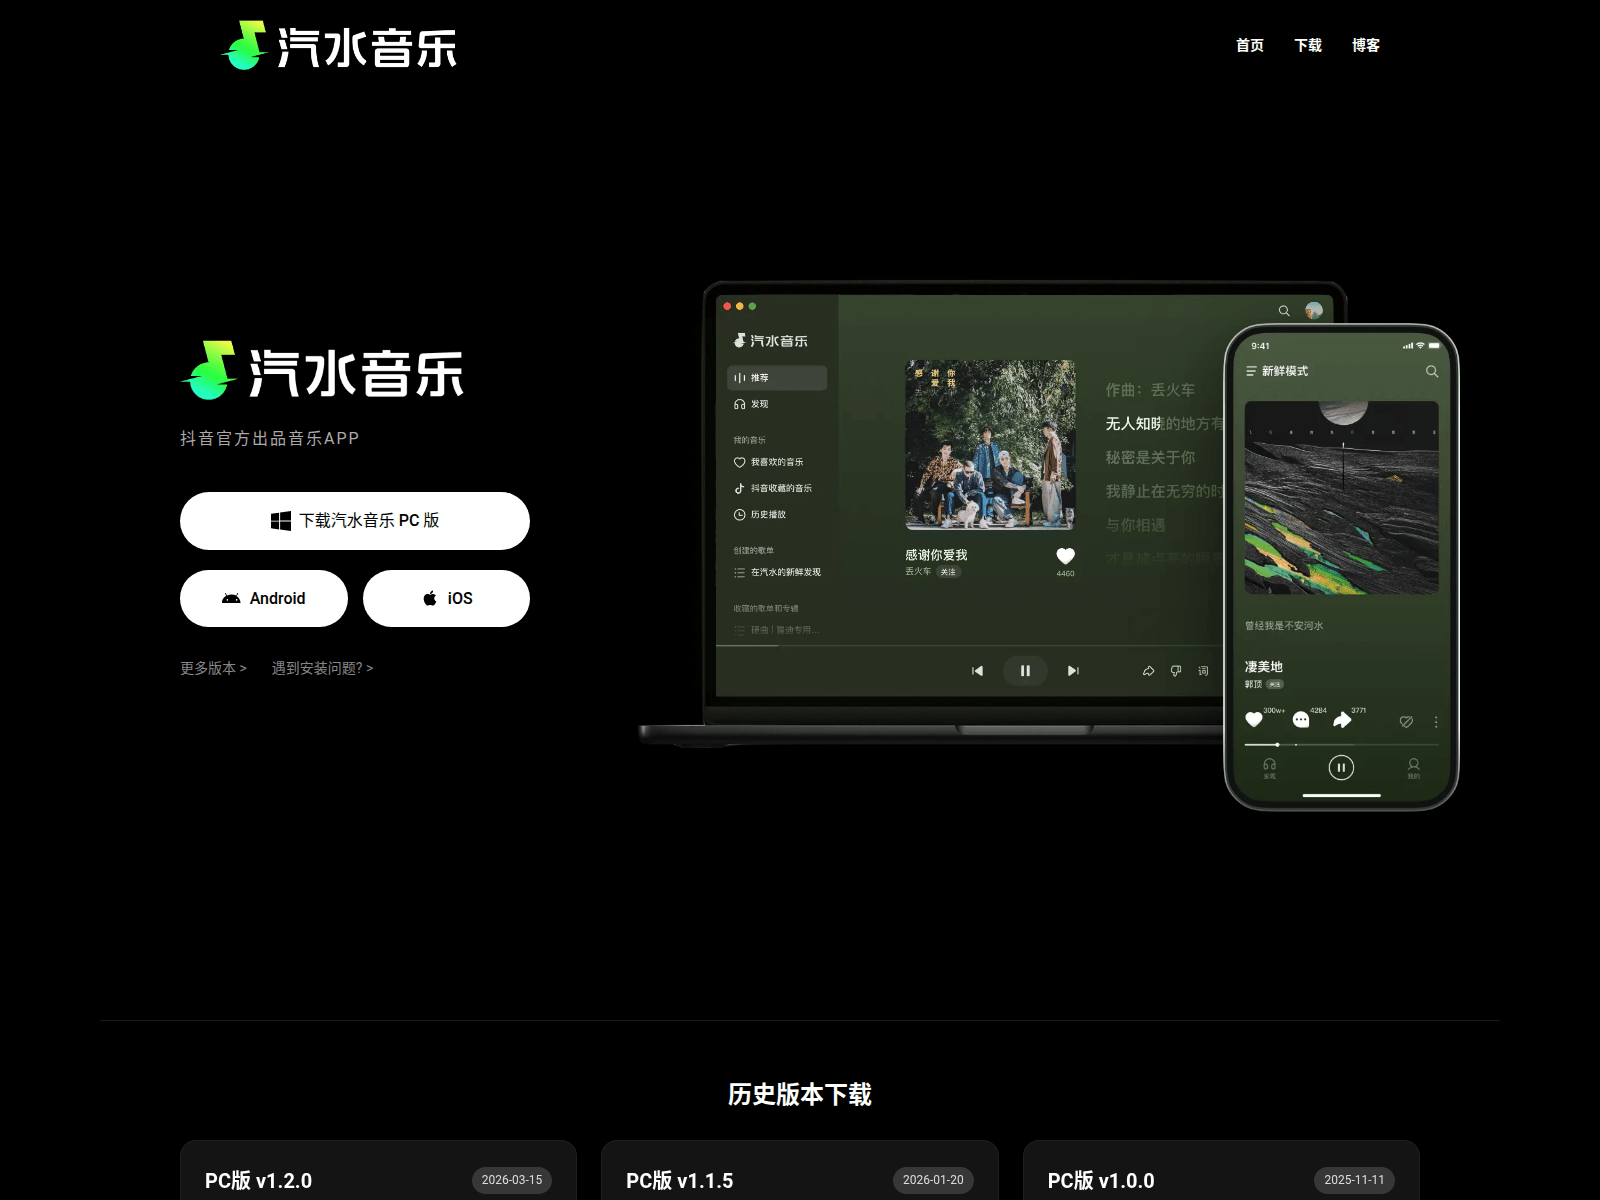This screenshot has width=1600, height=1200.
Task: Click the Android download button
Action: (x=264, y=598)
